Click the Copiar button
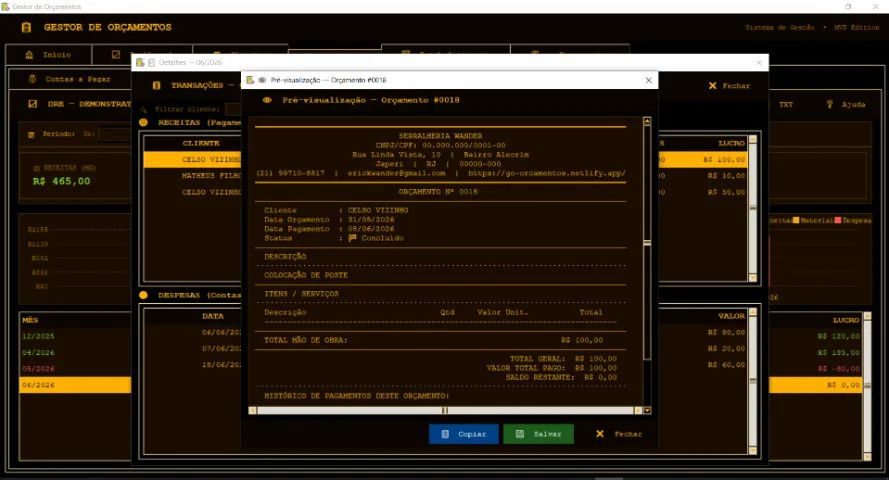 (463, 434)
